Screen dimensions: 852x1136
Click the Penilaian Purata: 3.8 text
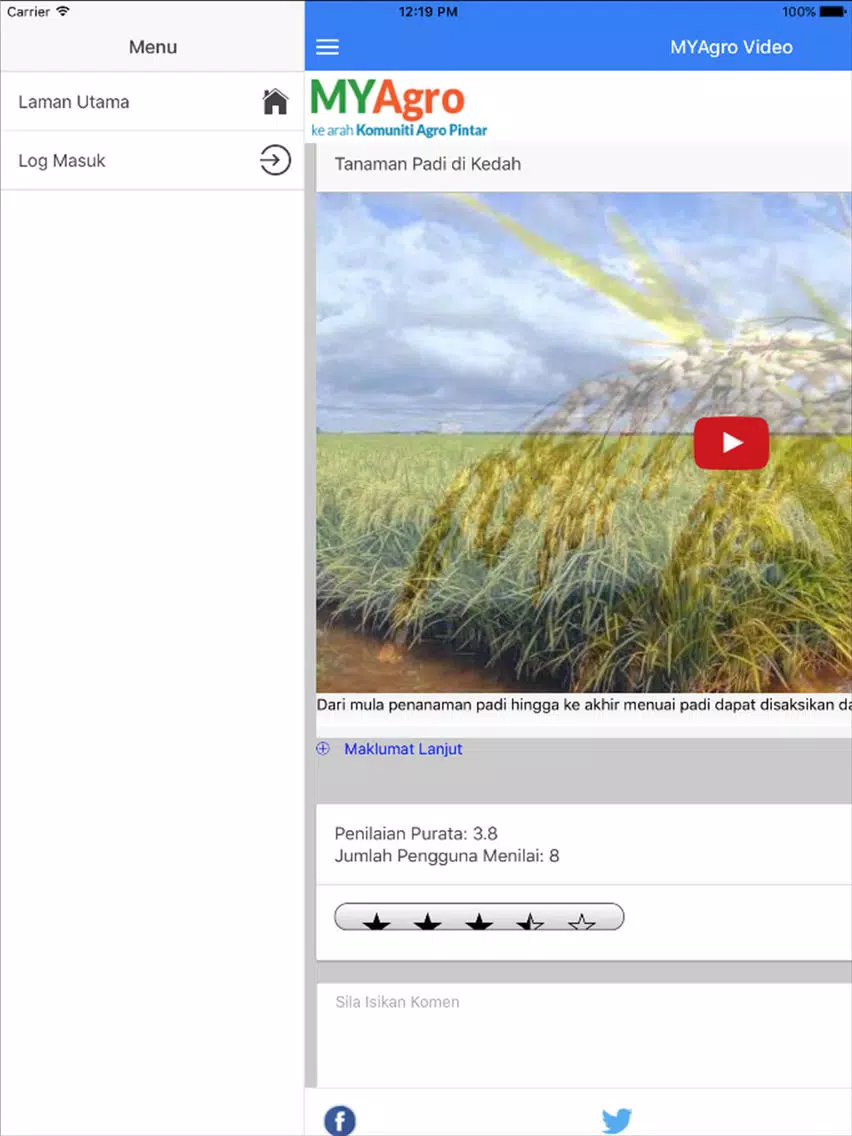coord(416,833)
